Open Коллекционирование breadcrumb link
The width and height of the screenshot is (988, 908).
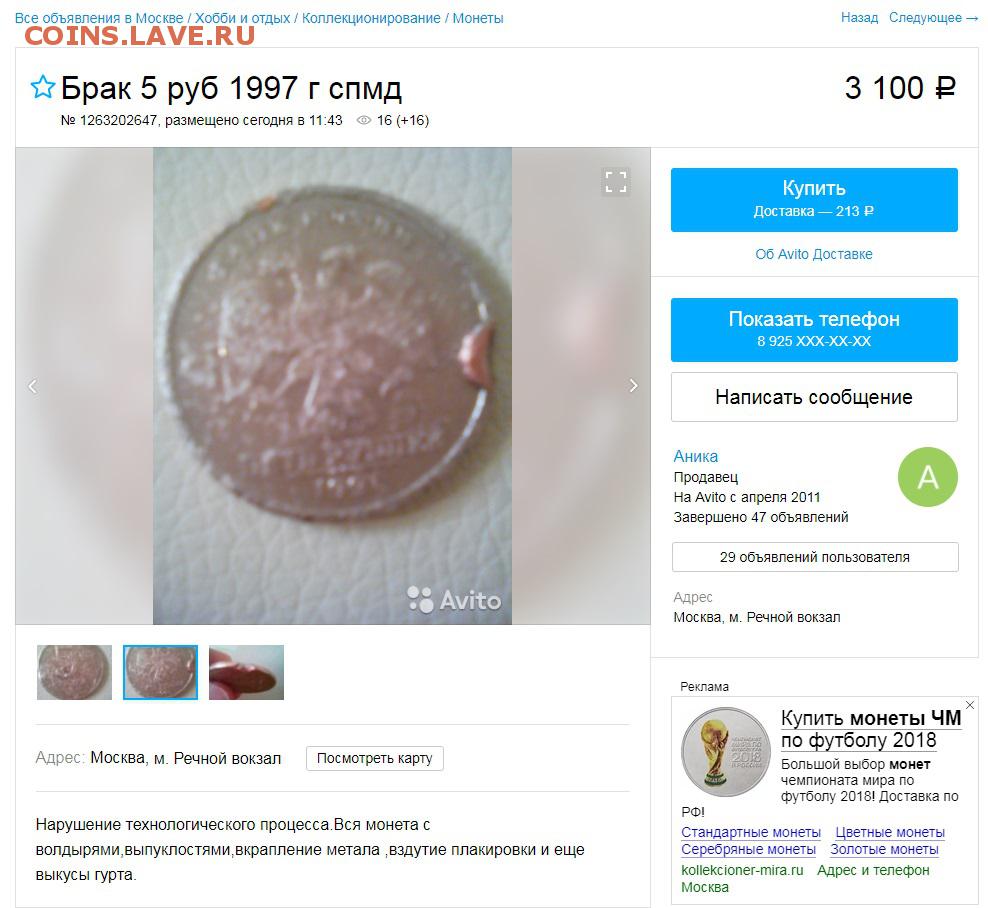click(x=371, y=18)
